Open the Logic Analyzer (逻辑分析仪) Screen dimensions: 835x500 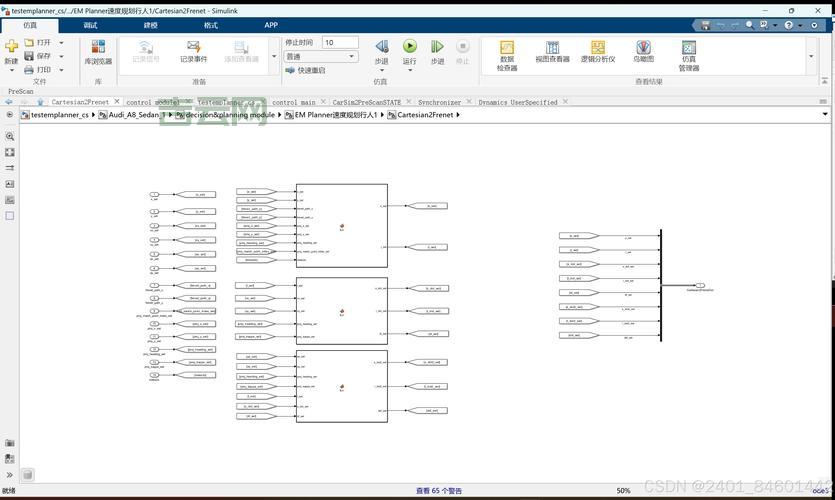pyautogui.click(x=597, y=52)
